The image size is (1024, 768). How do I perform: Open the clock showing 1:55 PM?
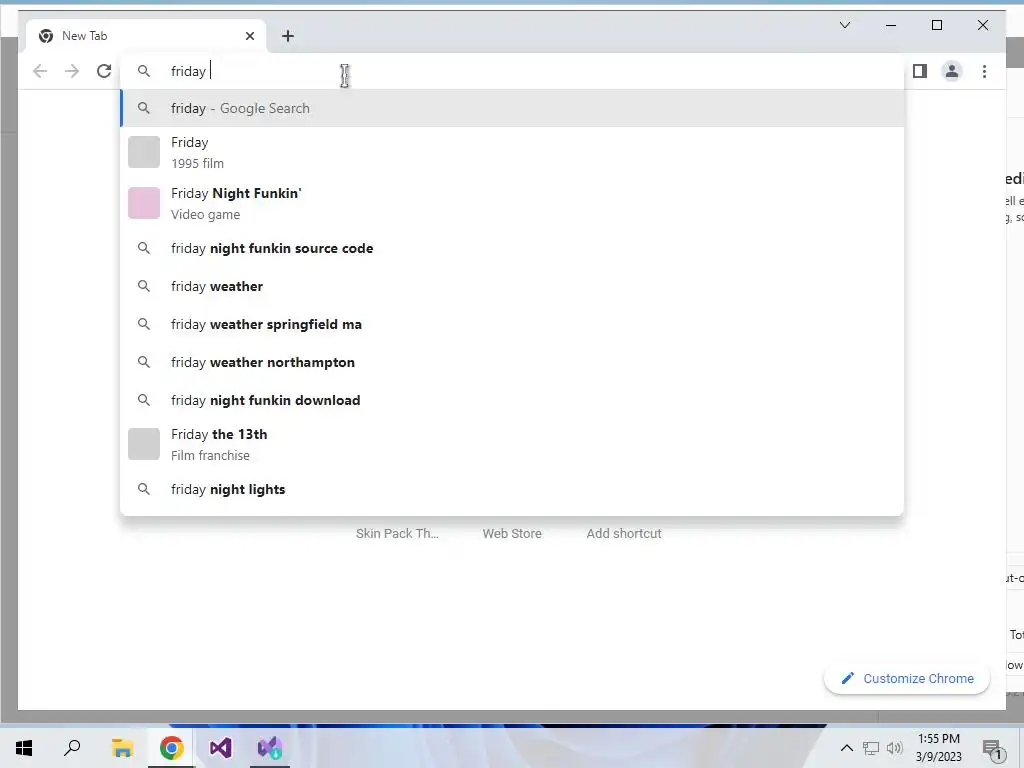[939, 748]
